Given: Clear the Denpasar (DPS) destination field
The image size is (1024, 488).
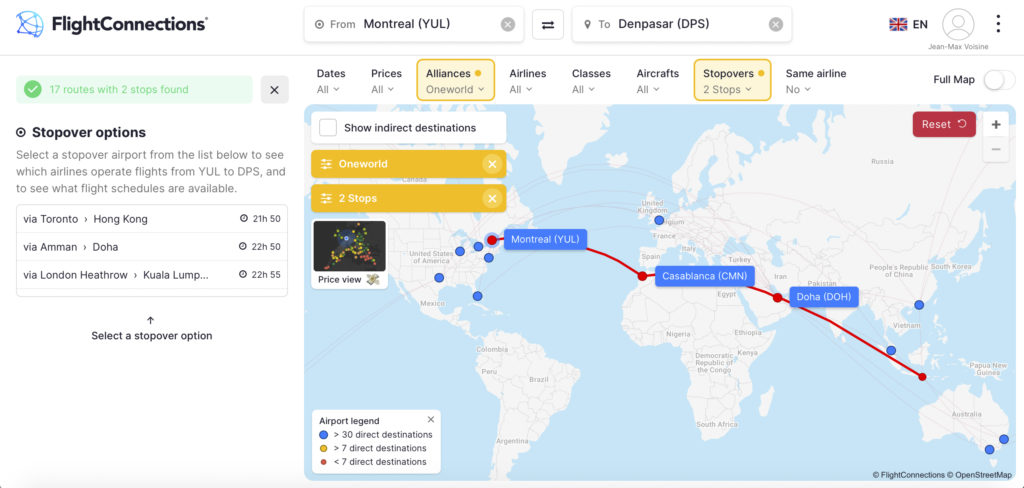Looking at the screenshot, I should 775,24.
